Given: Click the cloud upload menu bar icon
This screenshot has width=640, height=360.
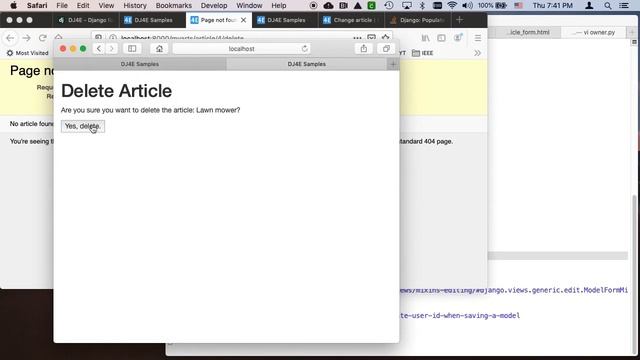Looking at the screenshot, I should pyautogui.click(x=328, y=5).
